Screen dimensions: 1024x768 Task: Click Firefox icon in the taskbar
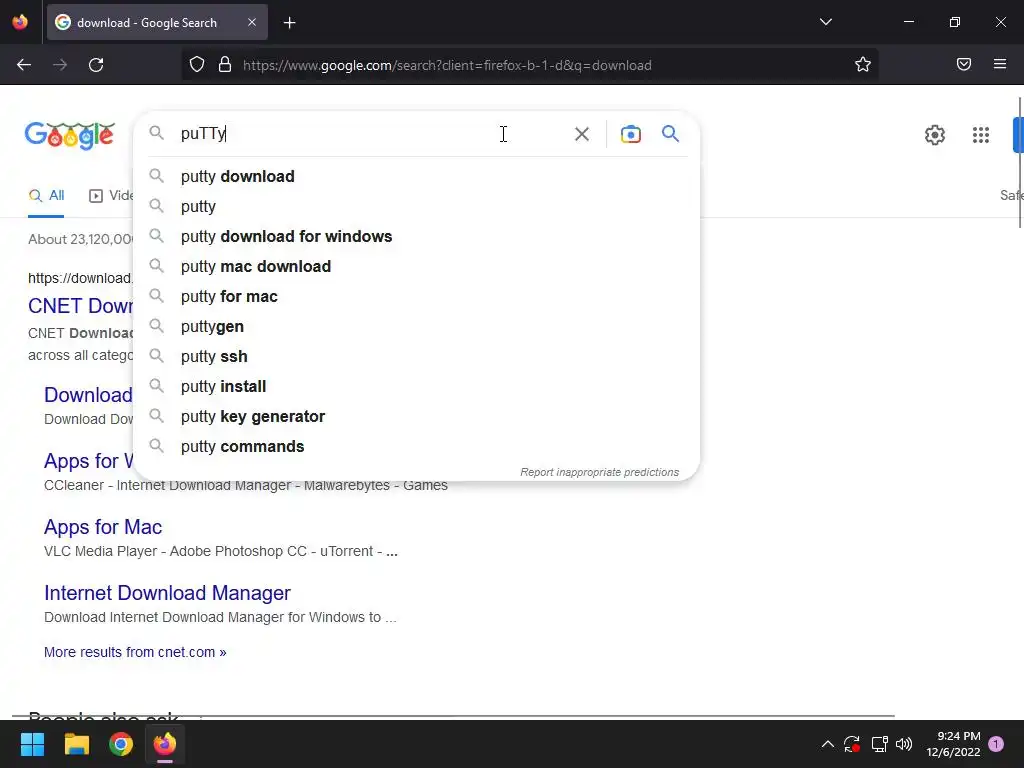[x=165, y=744]
